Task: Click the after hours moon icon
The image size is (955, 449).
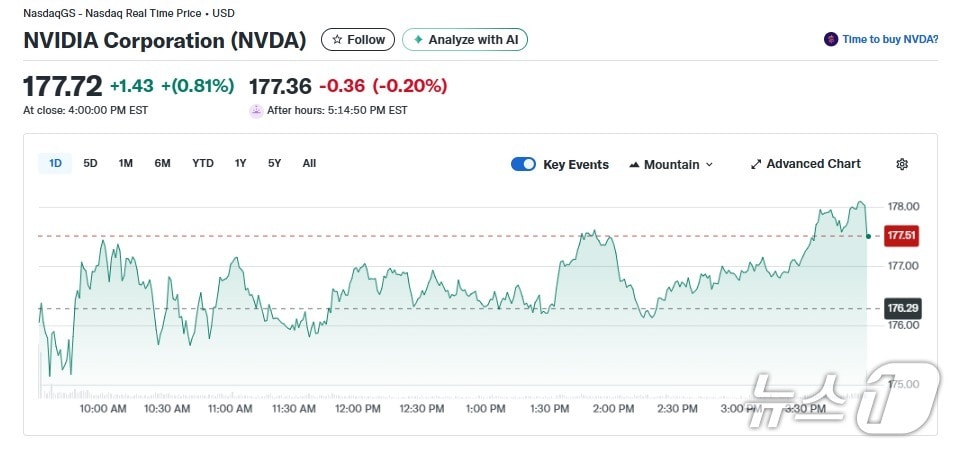Action: click(256, 110)
